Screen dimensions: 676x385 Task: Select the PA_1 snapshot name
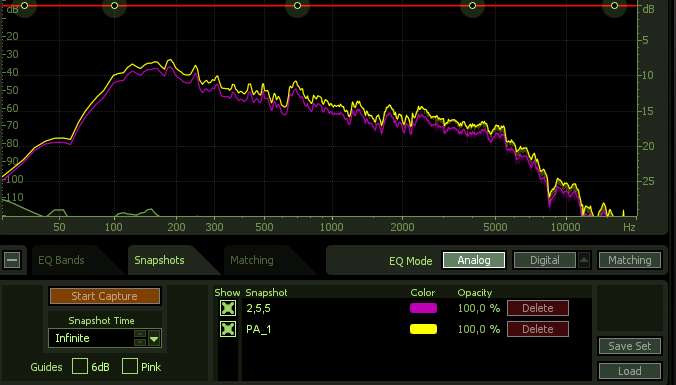pyautogui.click(x=259, y=329)
